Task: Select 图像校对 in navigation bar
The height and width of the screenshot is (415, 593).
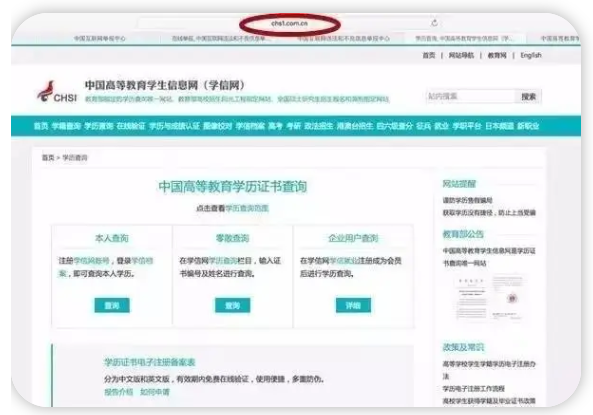Action: click(217, 126)
